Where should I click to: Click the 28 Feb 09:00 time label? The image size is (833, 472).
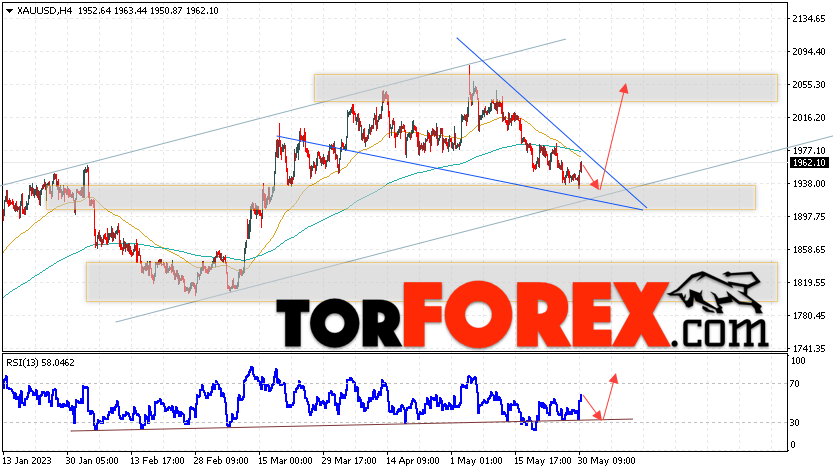pyautogui.click(x=221, y=460)
